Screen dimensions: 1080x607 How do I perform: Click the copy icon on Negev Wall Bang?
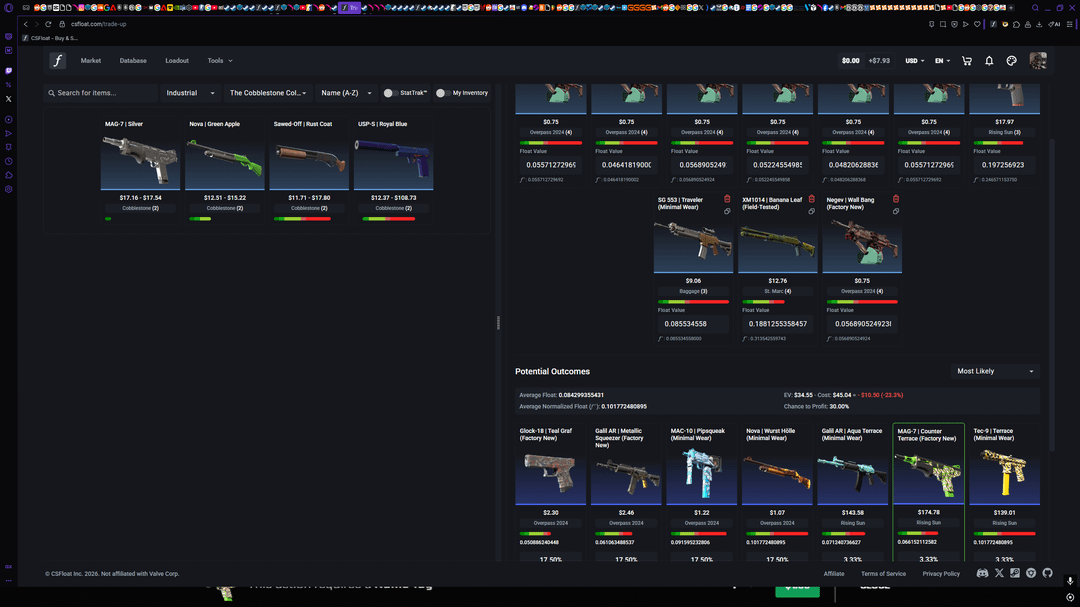click(x=896, y=211)
